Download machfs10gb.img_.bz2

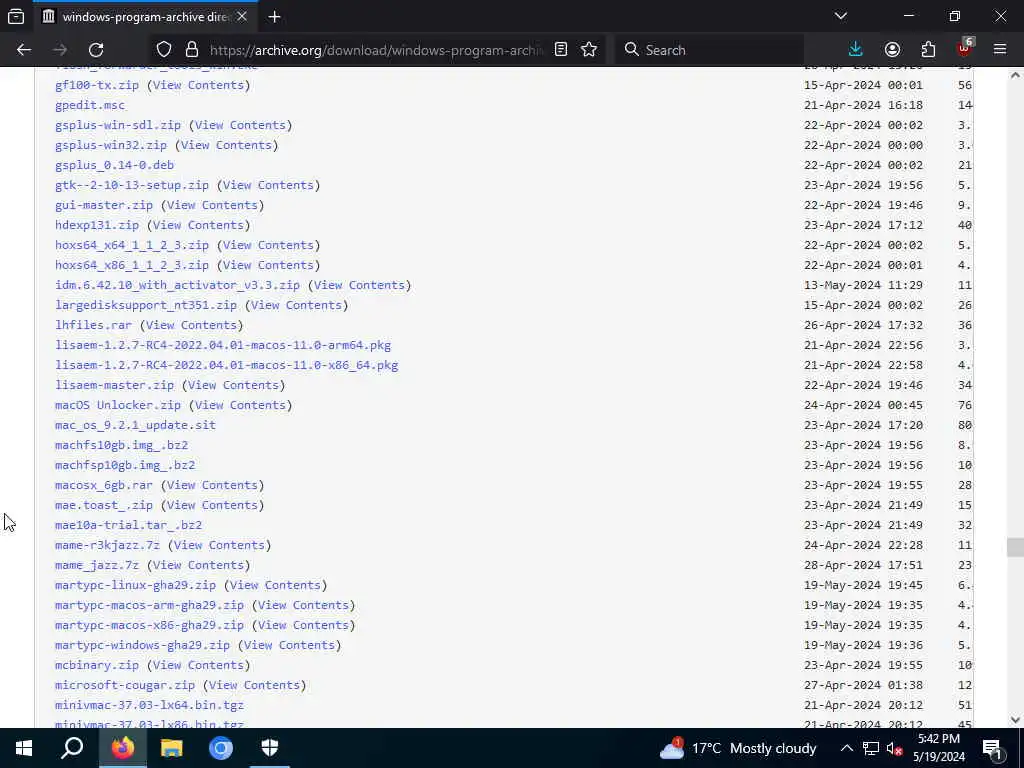pos(121,445)
